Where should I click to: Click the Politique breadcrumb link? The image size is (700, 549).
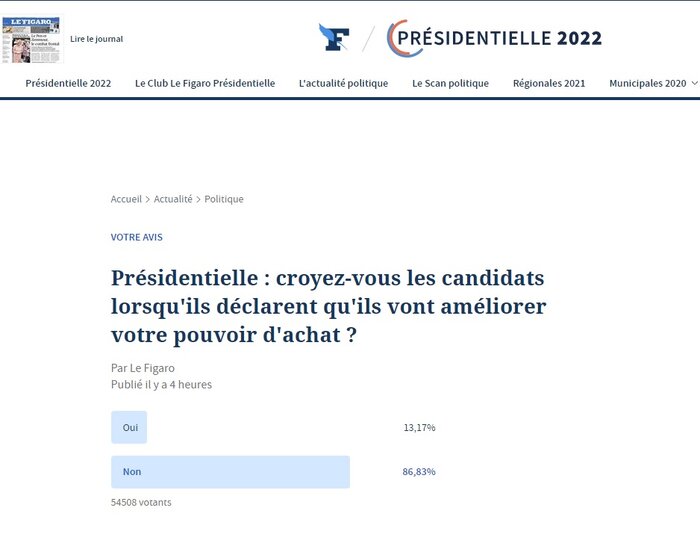coord(224,199)
